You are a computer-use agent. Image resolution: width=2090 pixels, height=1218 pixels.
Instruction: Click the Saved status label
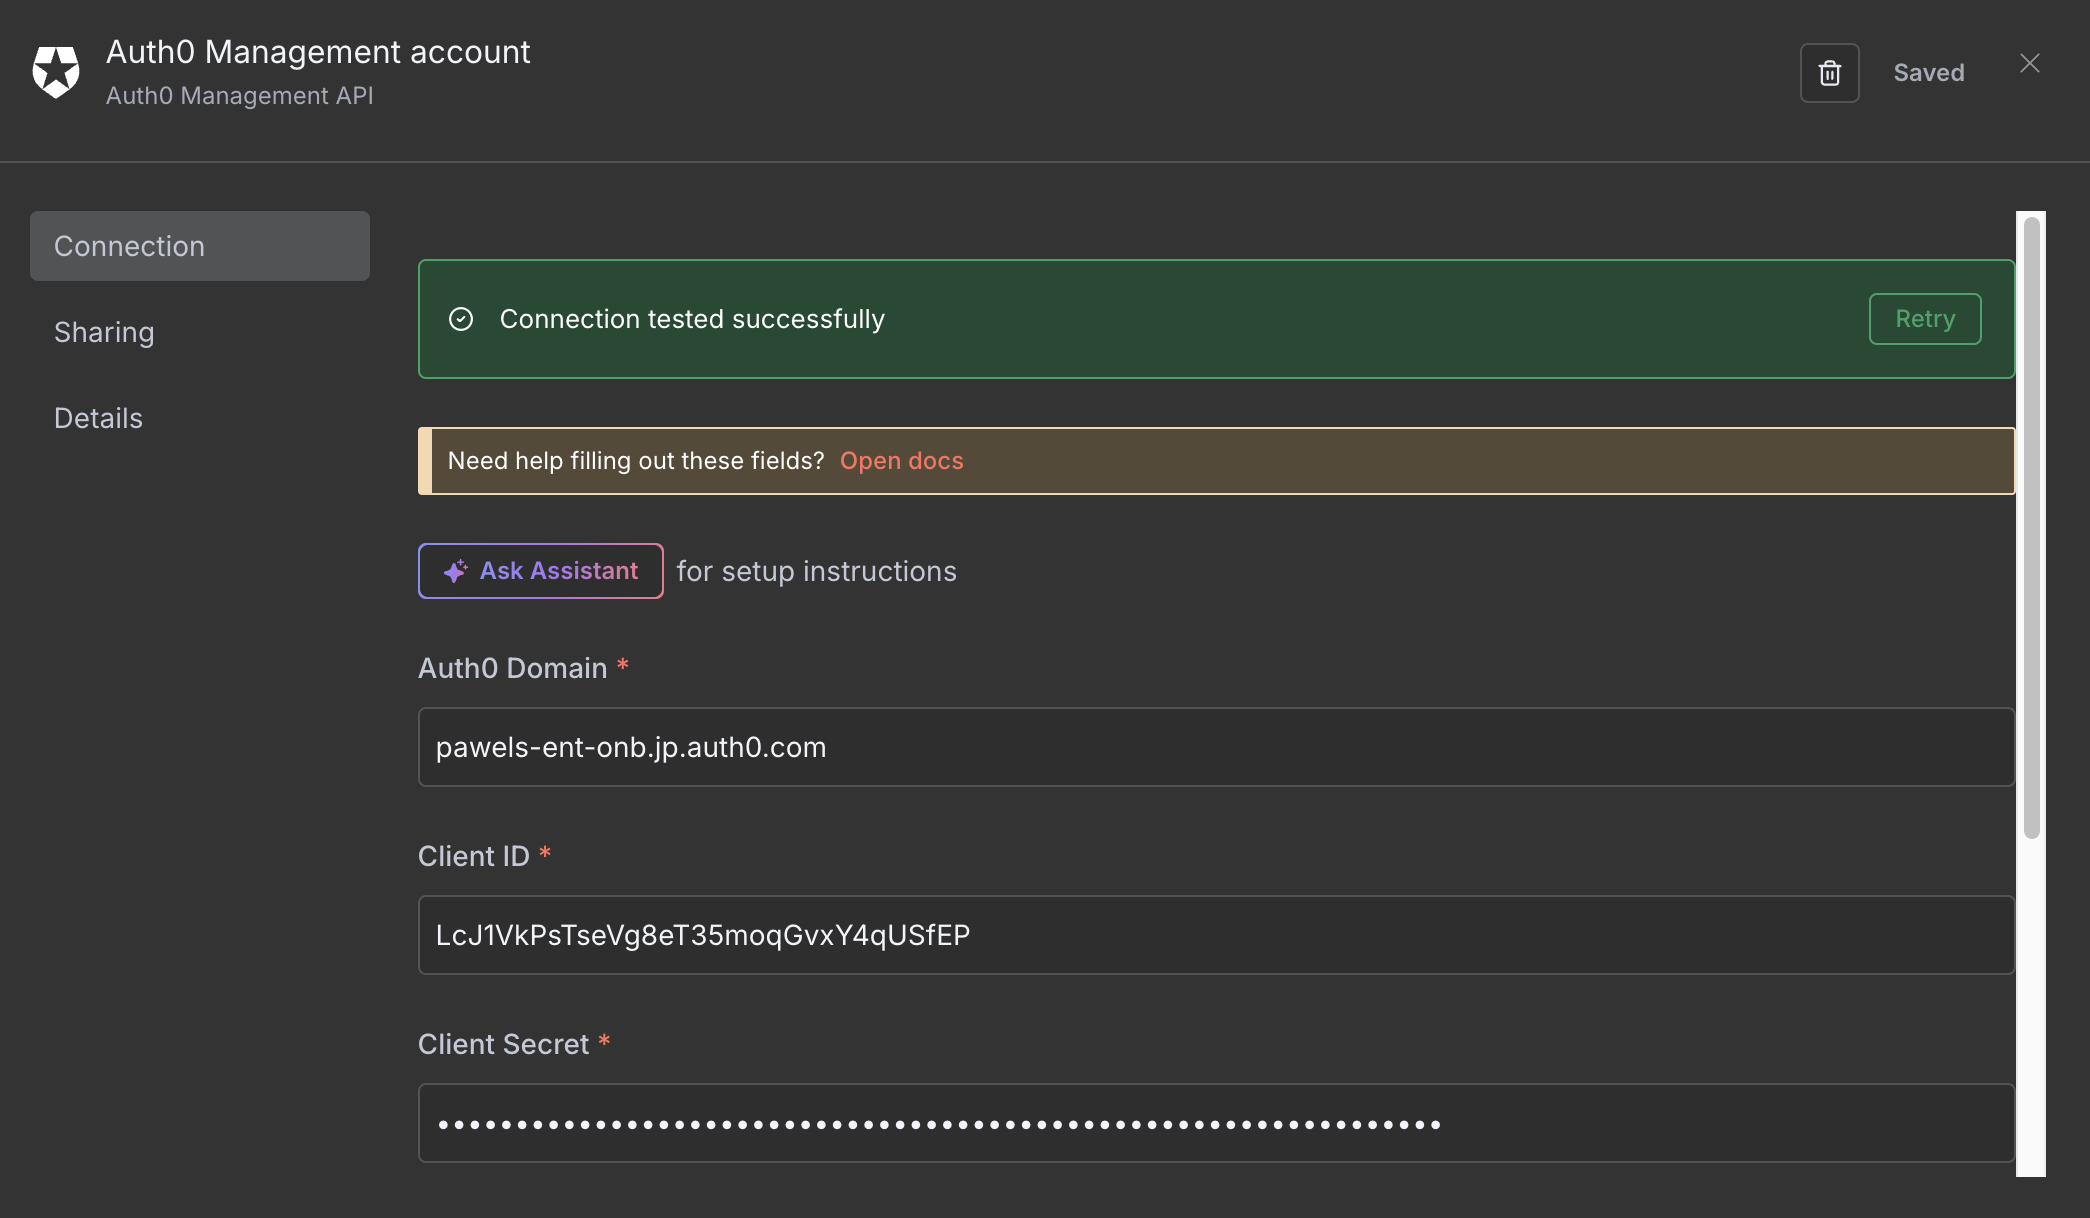pyautogui.click(x=1928, y=73)
